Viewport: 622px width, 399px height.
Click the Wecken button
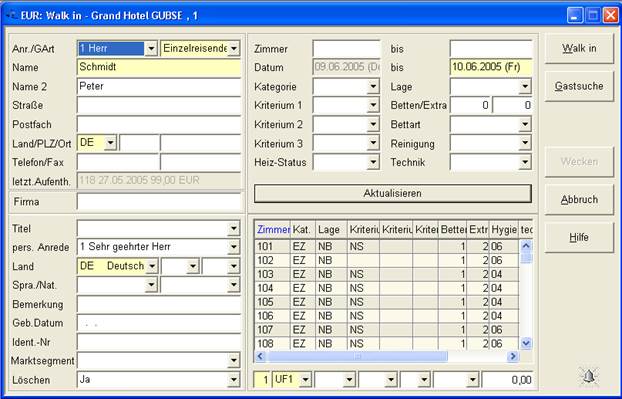pos(579,162)
